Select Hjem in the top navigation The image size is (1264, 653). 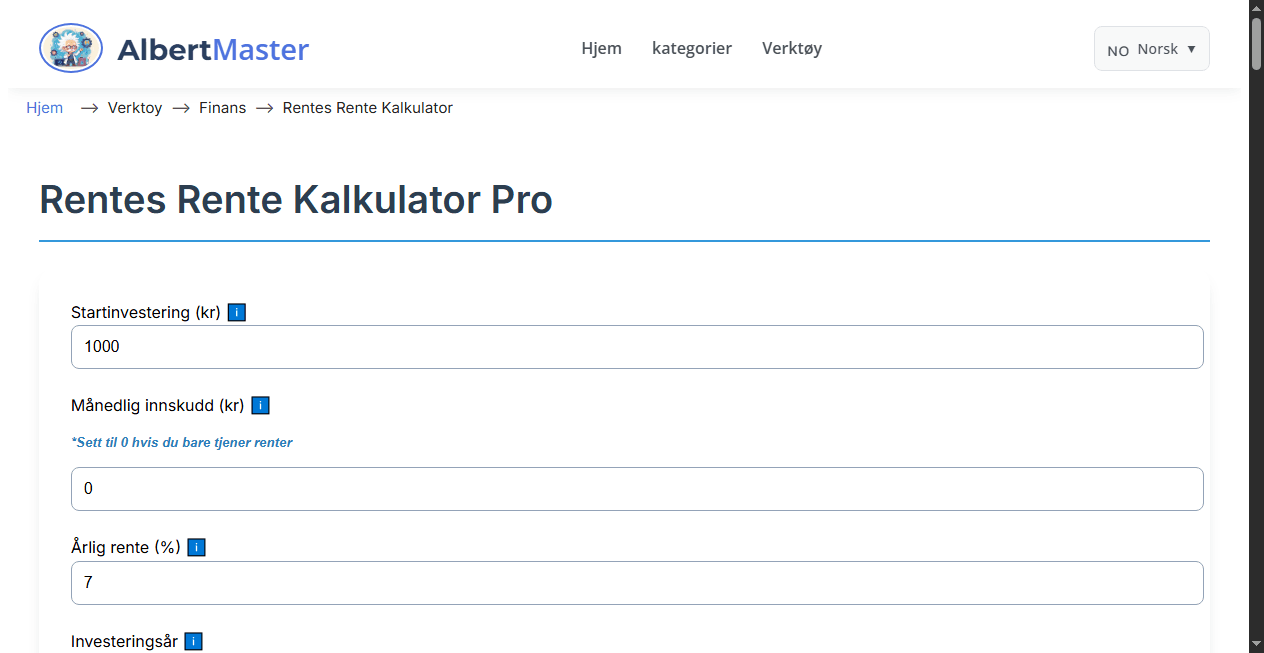[601, 48]
